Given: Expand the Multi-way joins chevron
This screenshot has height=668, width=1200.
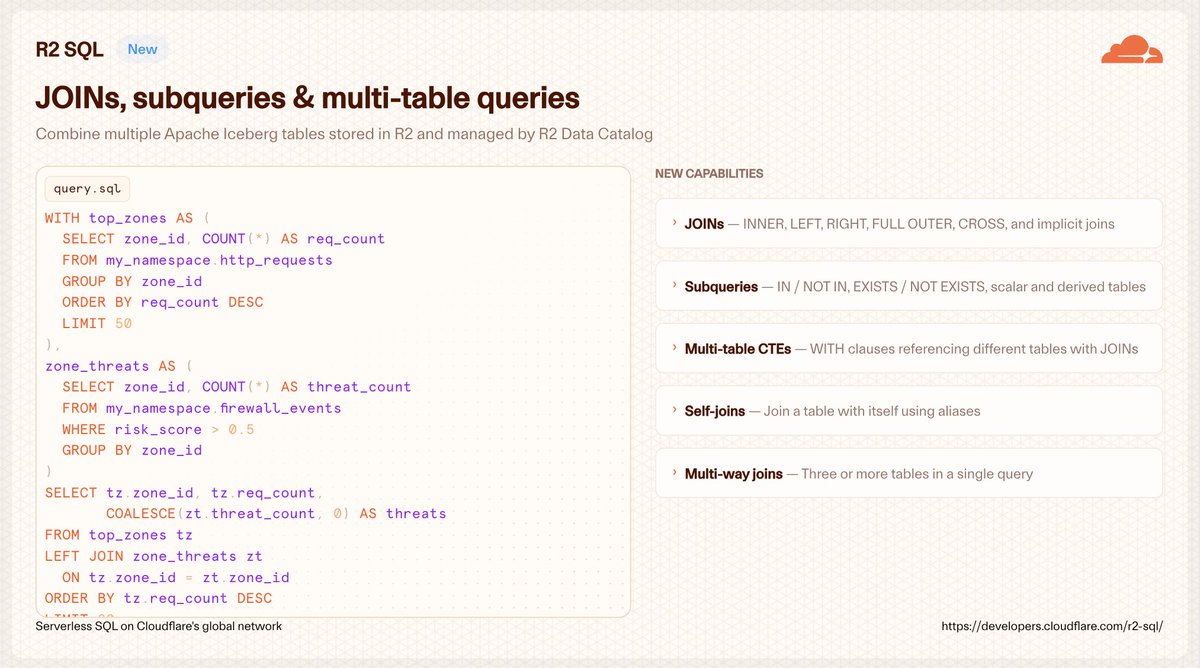Looking at the screenshot, I should pyautogui.click(x=674, y=473).
